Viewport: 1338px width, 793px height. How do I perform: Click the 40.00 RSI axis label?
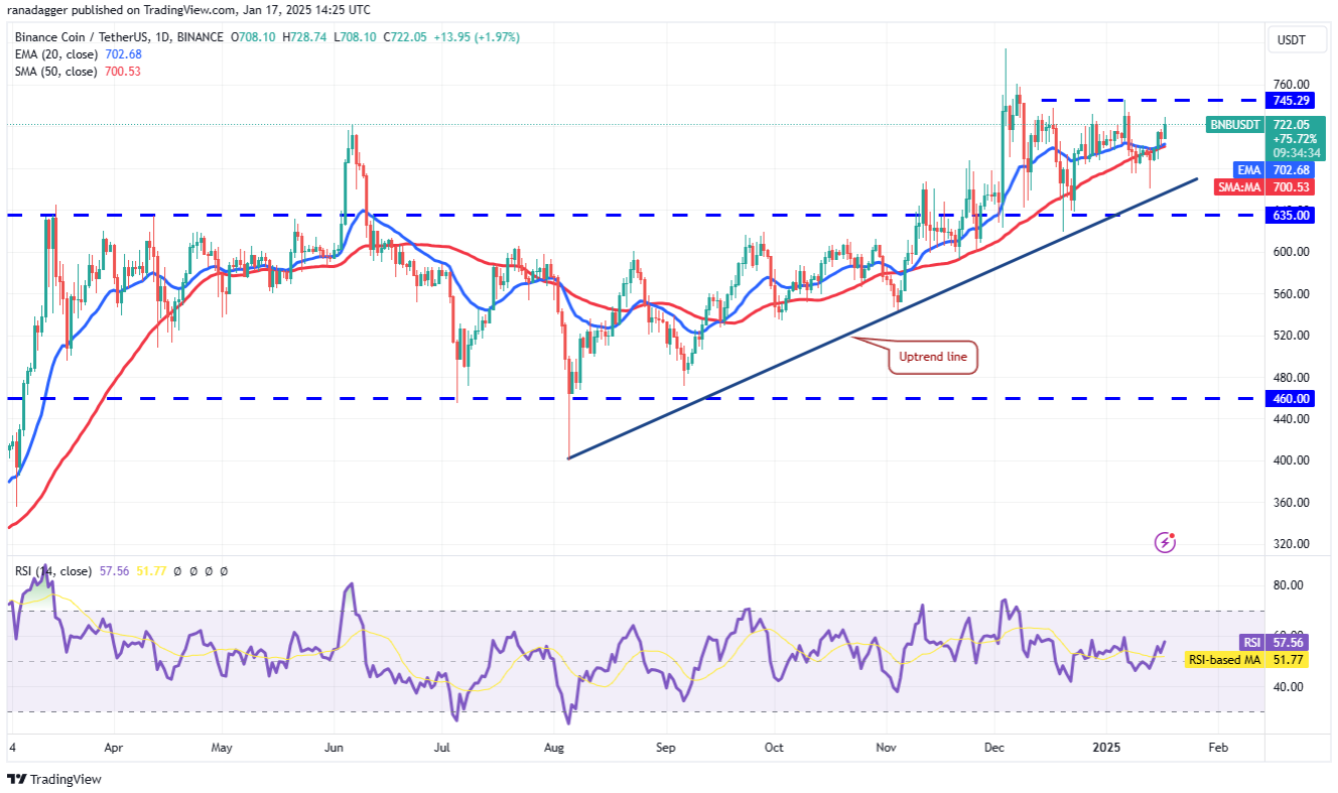point(1287,687)
